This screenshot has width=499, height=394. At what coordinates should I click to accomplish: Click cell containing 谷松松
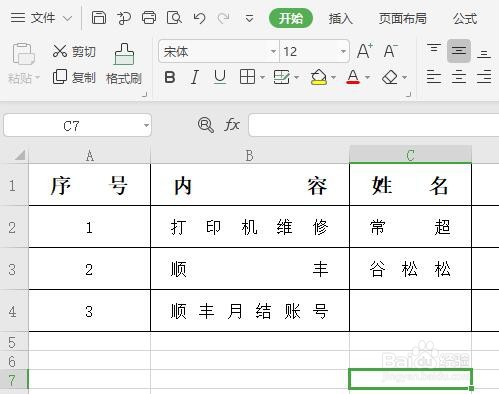[x=410, y=269]
